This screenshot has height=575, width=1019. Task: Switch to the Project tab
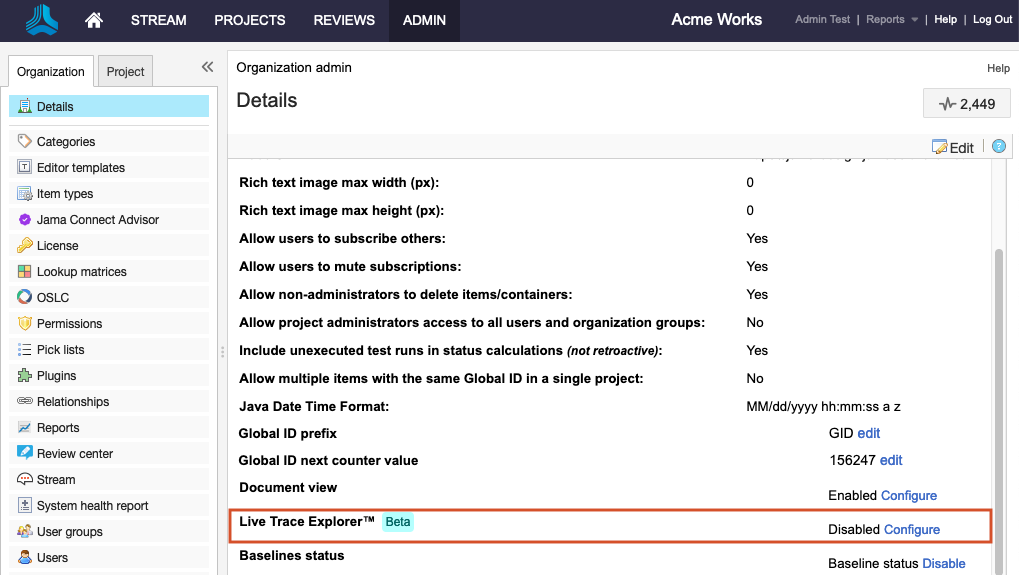tap(125, 71)
